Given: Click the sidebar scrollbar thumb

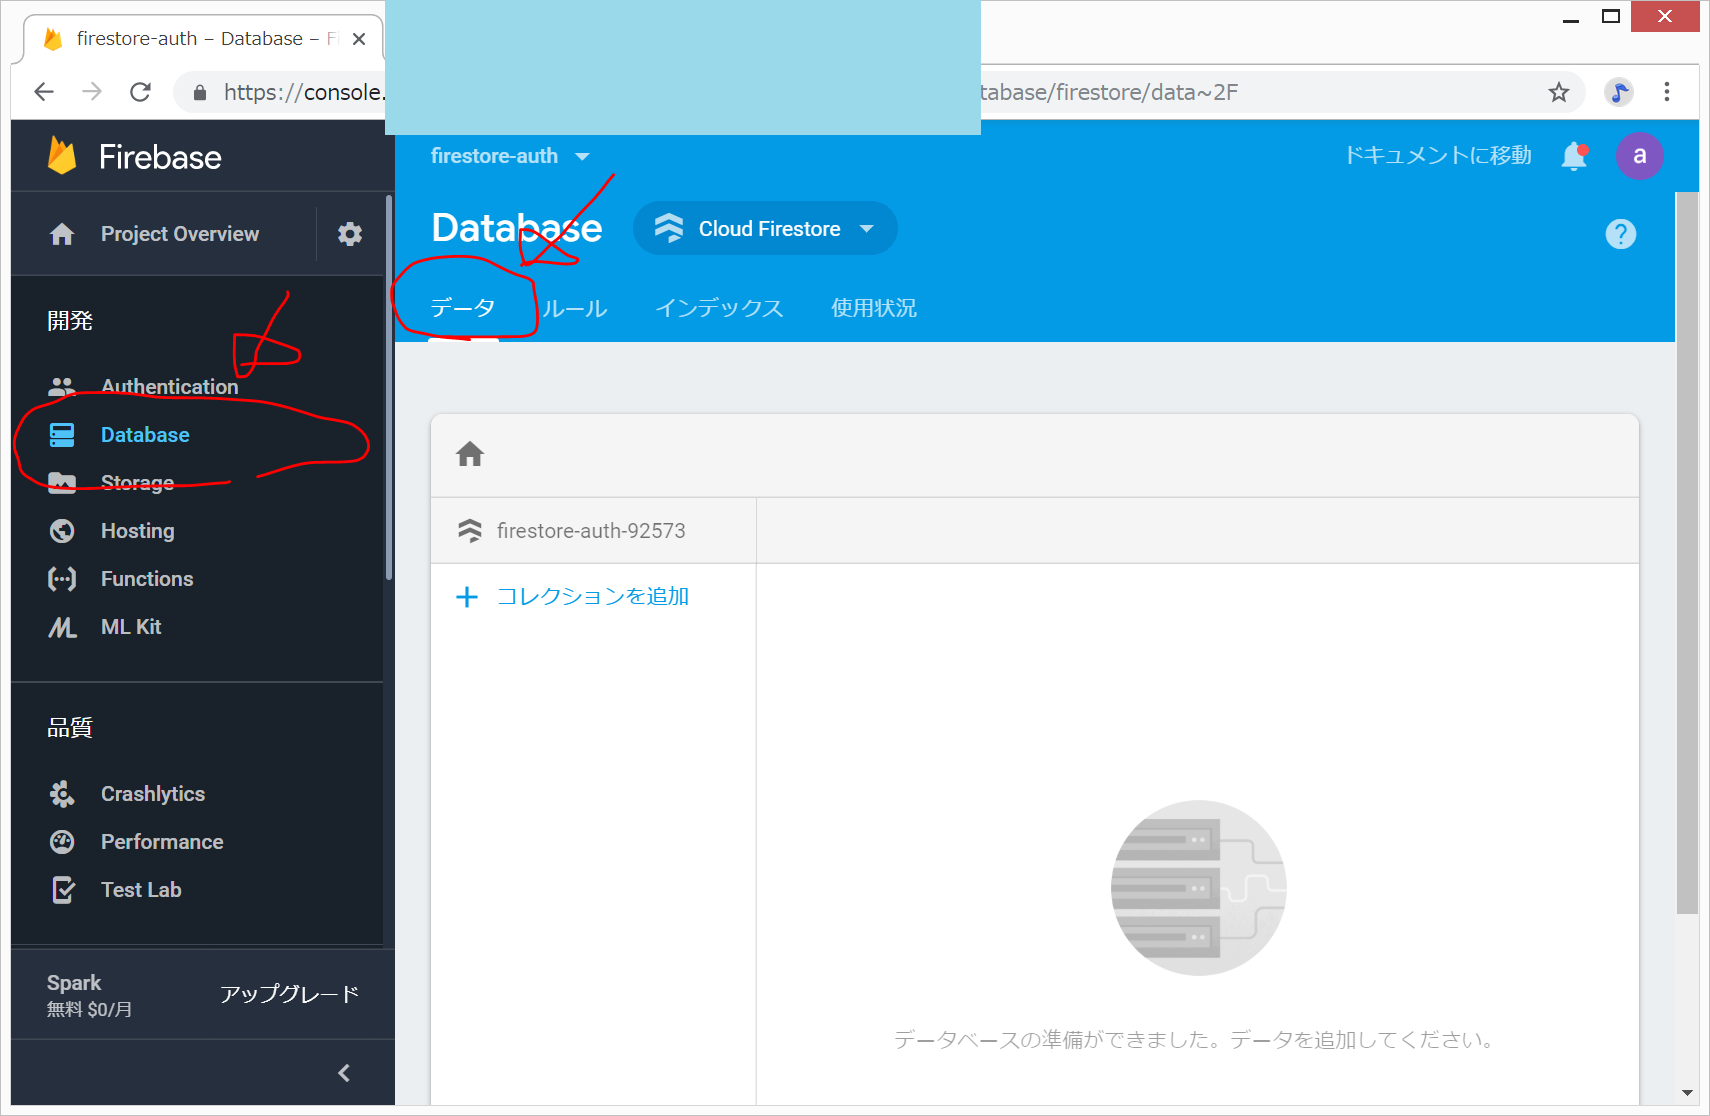Looking at the screenshot, I should [x=388, y=388].
